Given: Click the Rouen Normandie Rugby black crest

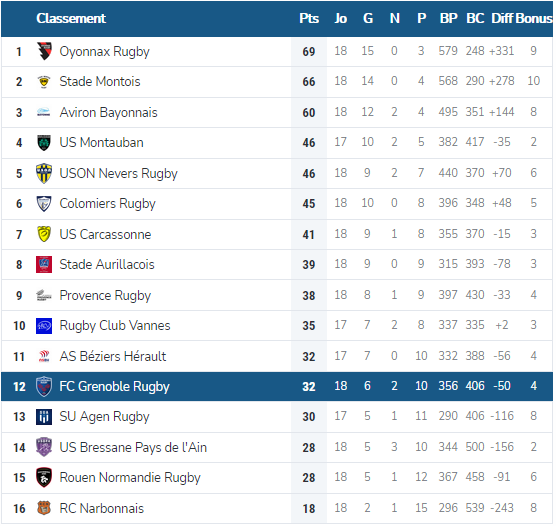Looking at the screenshot, I should 44,478.
